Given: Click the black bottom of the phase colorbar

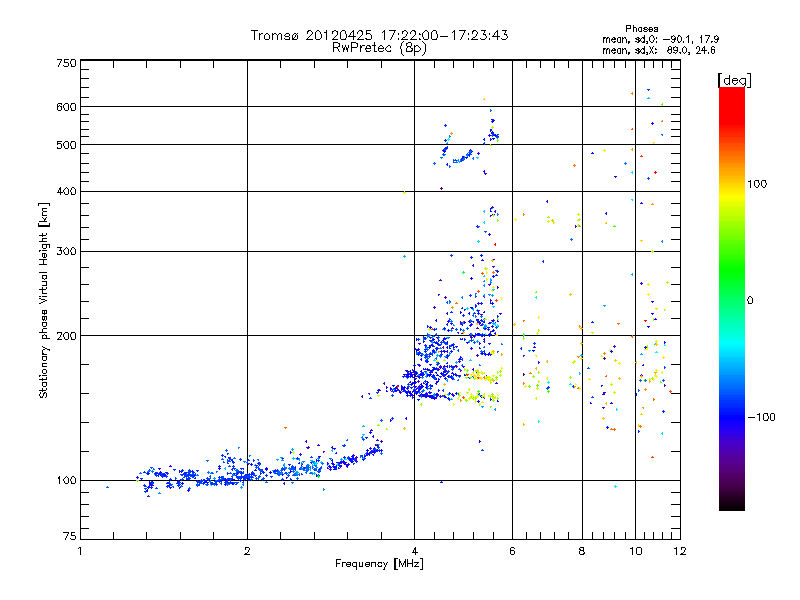Looking at the screenshot, I should pos(732,503).
